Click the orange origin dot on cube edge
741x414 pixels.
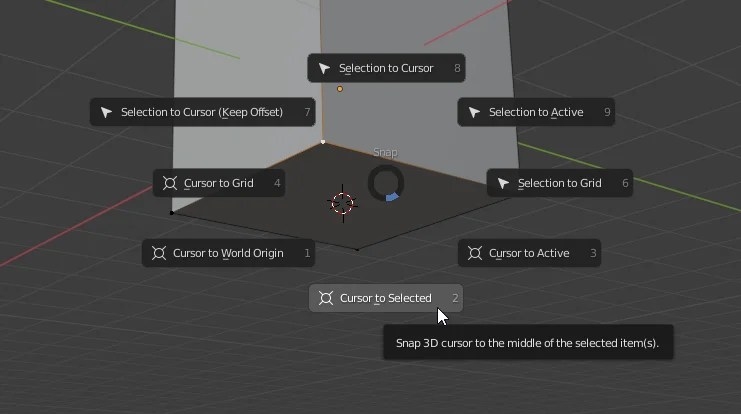pyautogui.click(x=340, y=89)
